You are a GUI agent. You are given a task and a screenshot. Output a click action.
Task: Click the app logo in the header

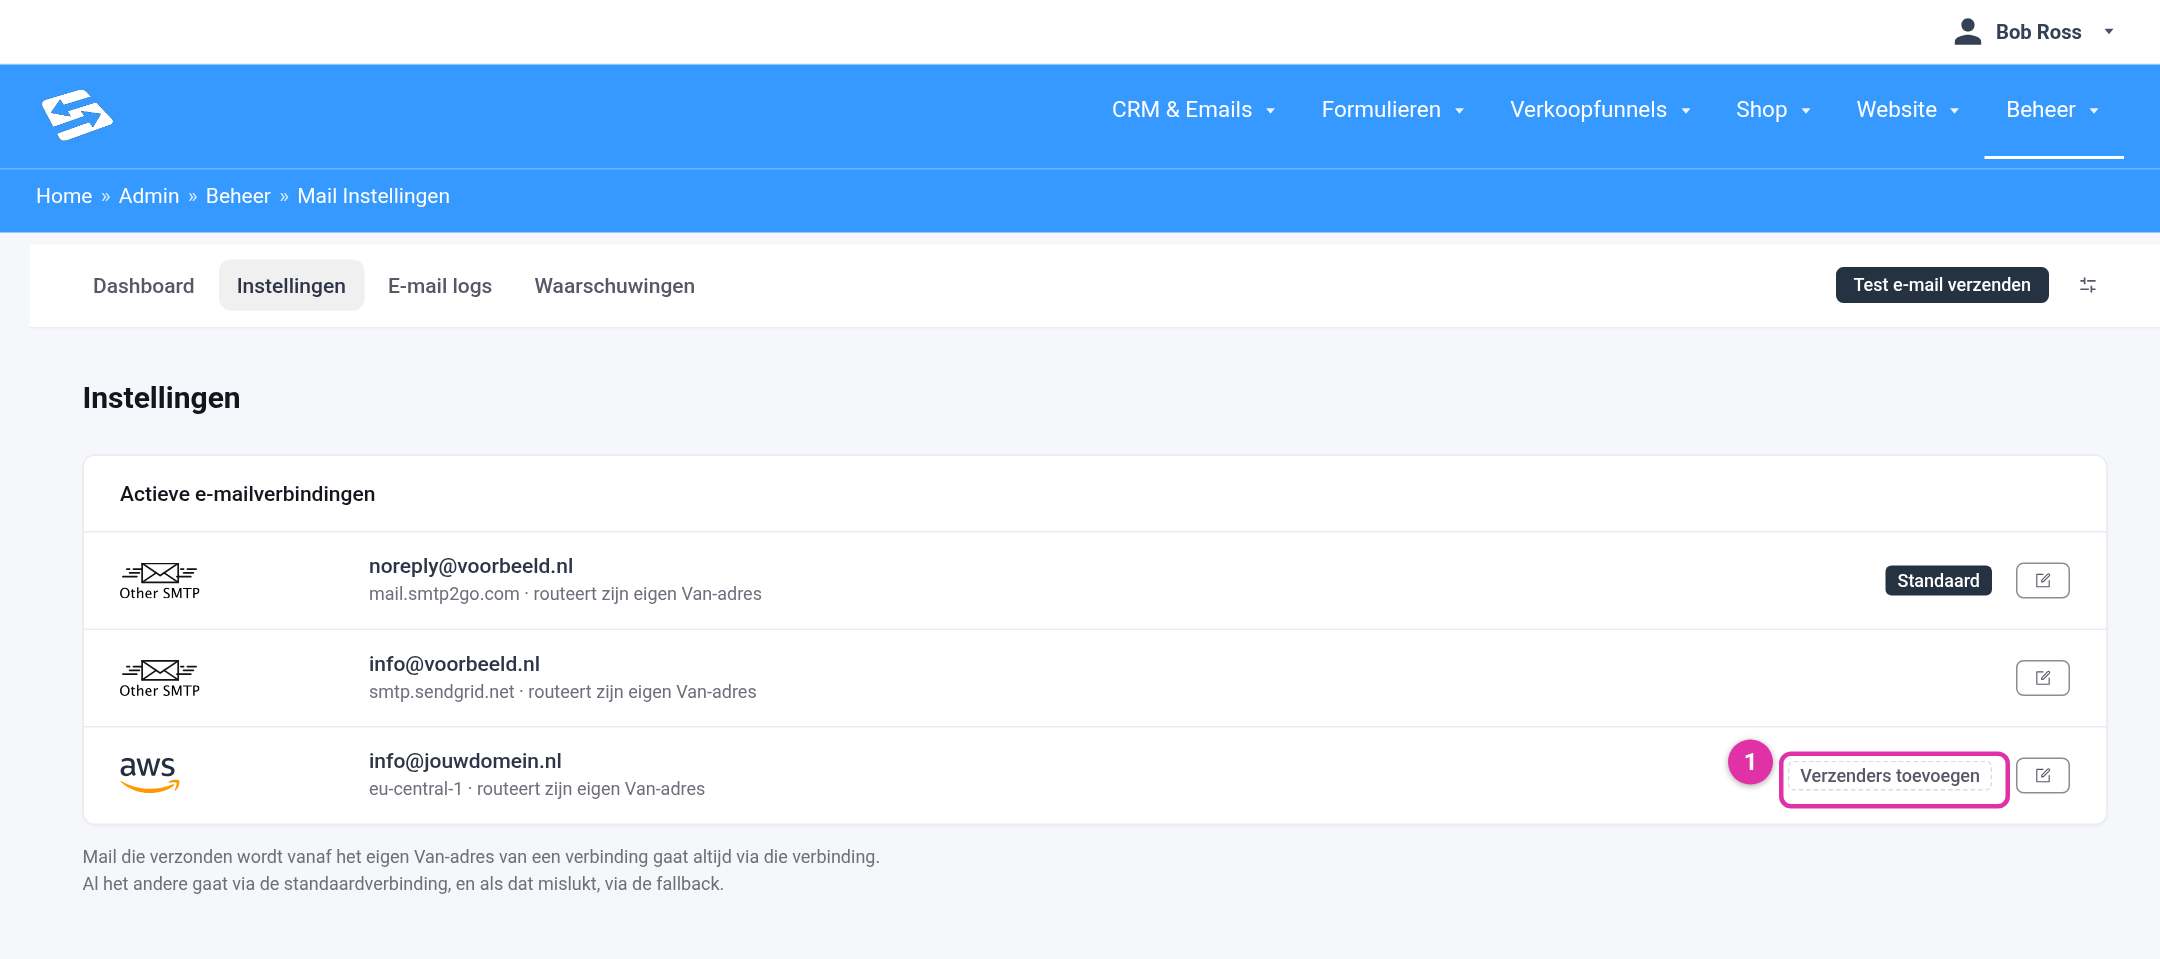tap(77, 115)
